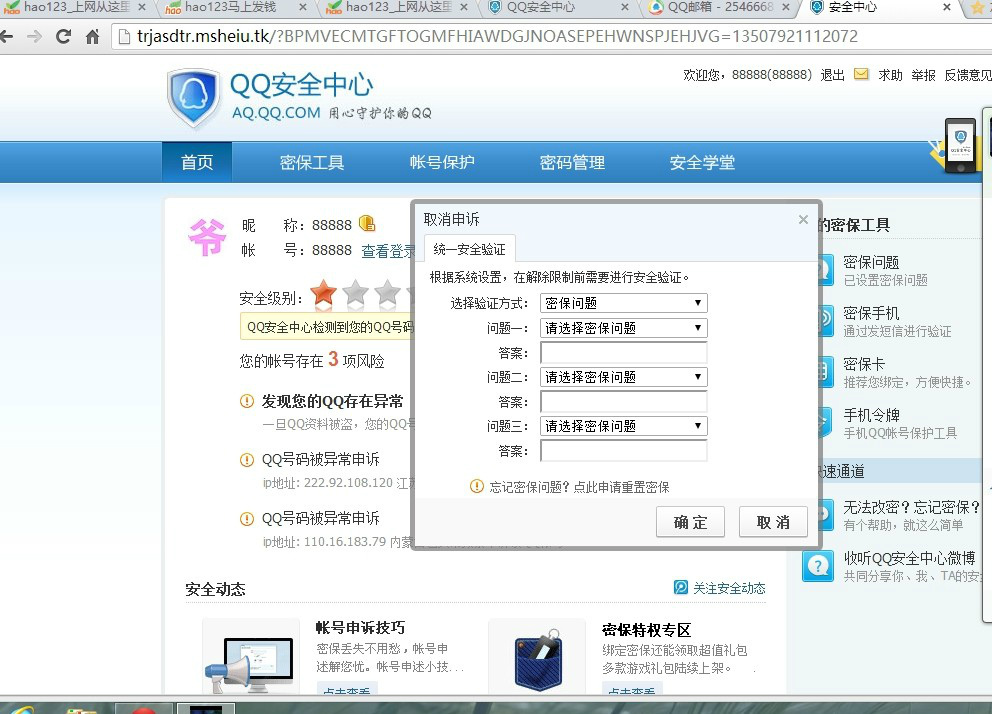Go to browser home icon
The image size is (992, 714).
92,37
